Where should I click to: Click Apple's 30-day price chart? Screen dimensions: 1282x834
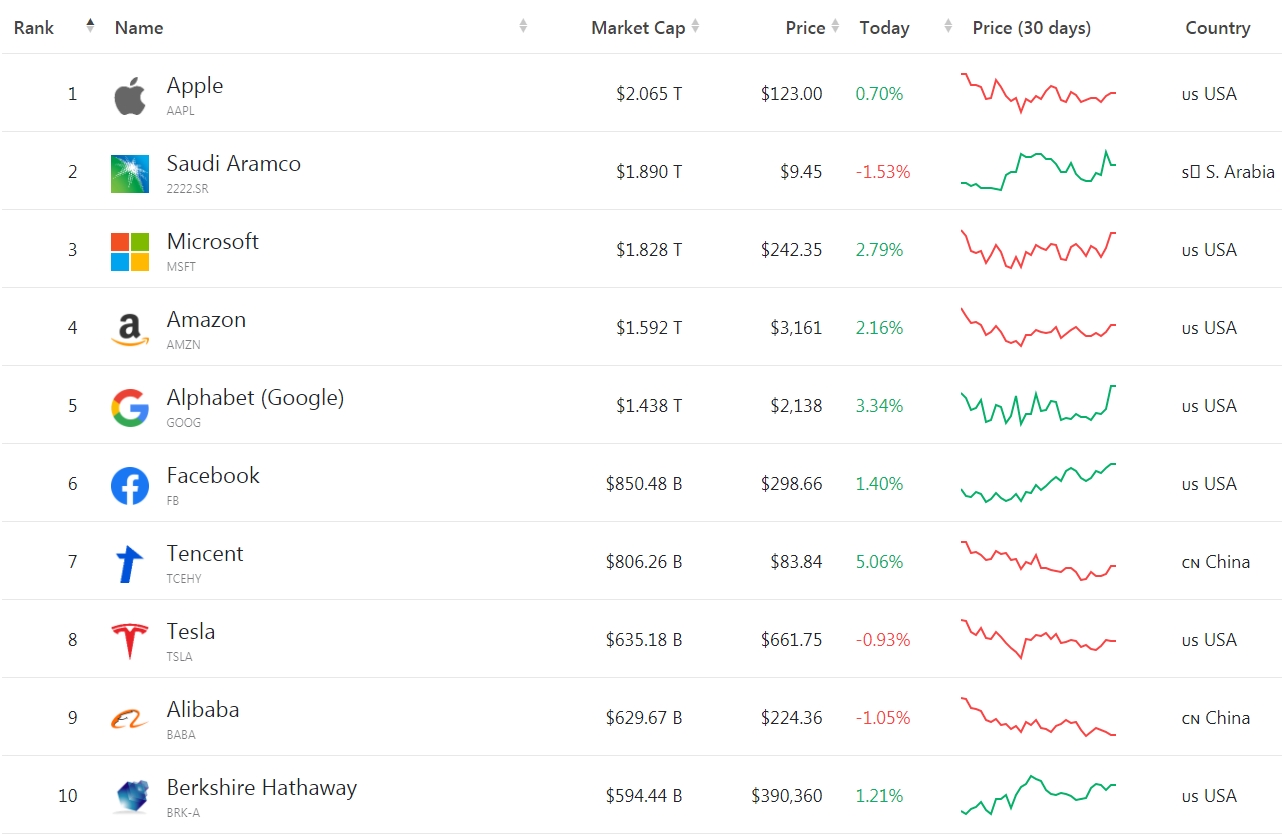coord(1038,92)
